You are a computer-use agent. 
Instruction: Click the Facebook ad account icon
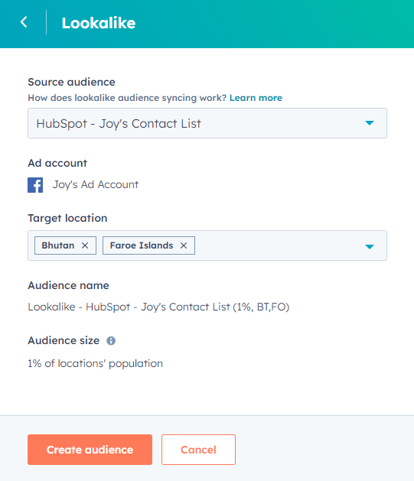[x=35, y=185]
